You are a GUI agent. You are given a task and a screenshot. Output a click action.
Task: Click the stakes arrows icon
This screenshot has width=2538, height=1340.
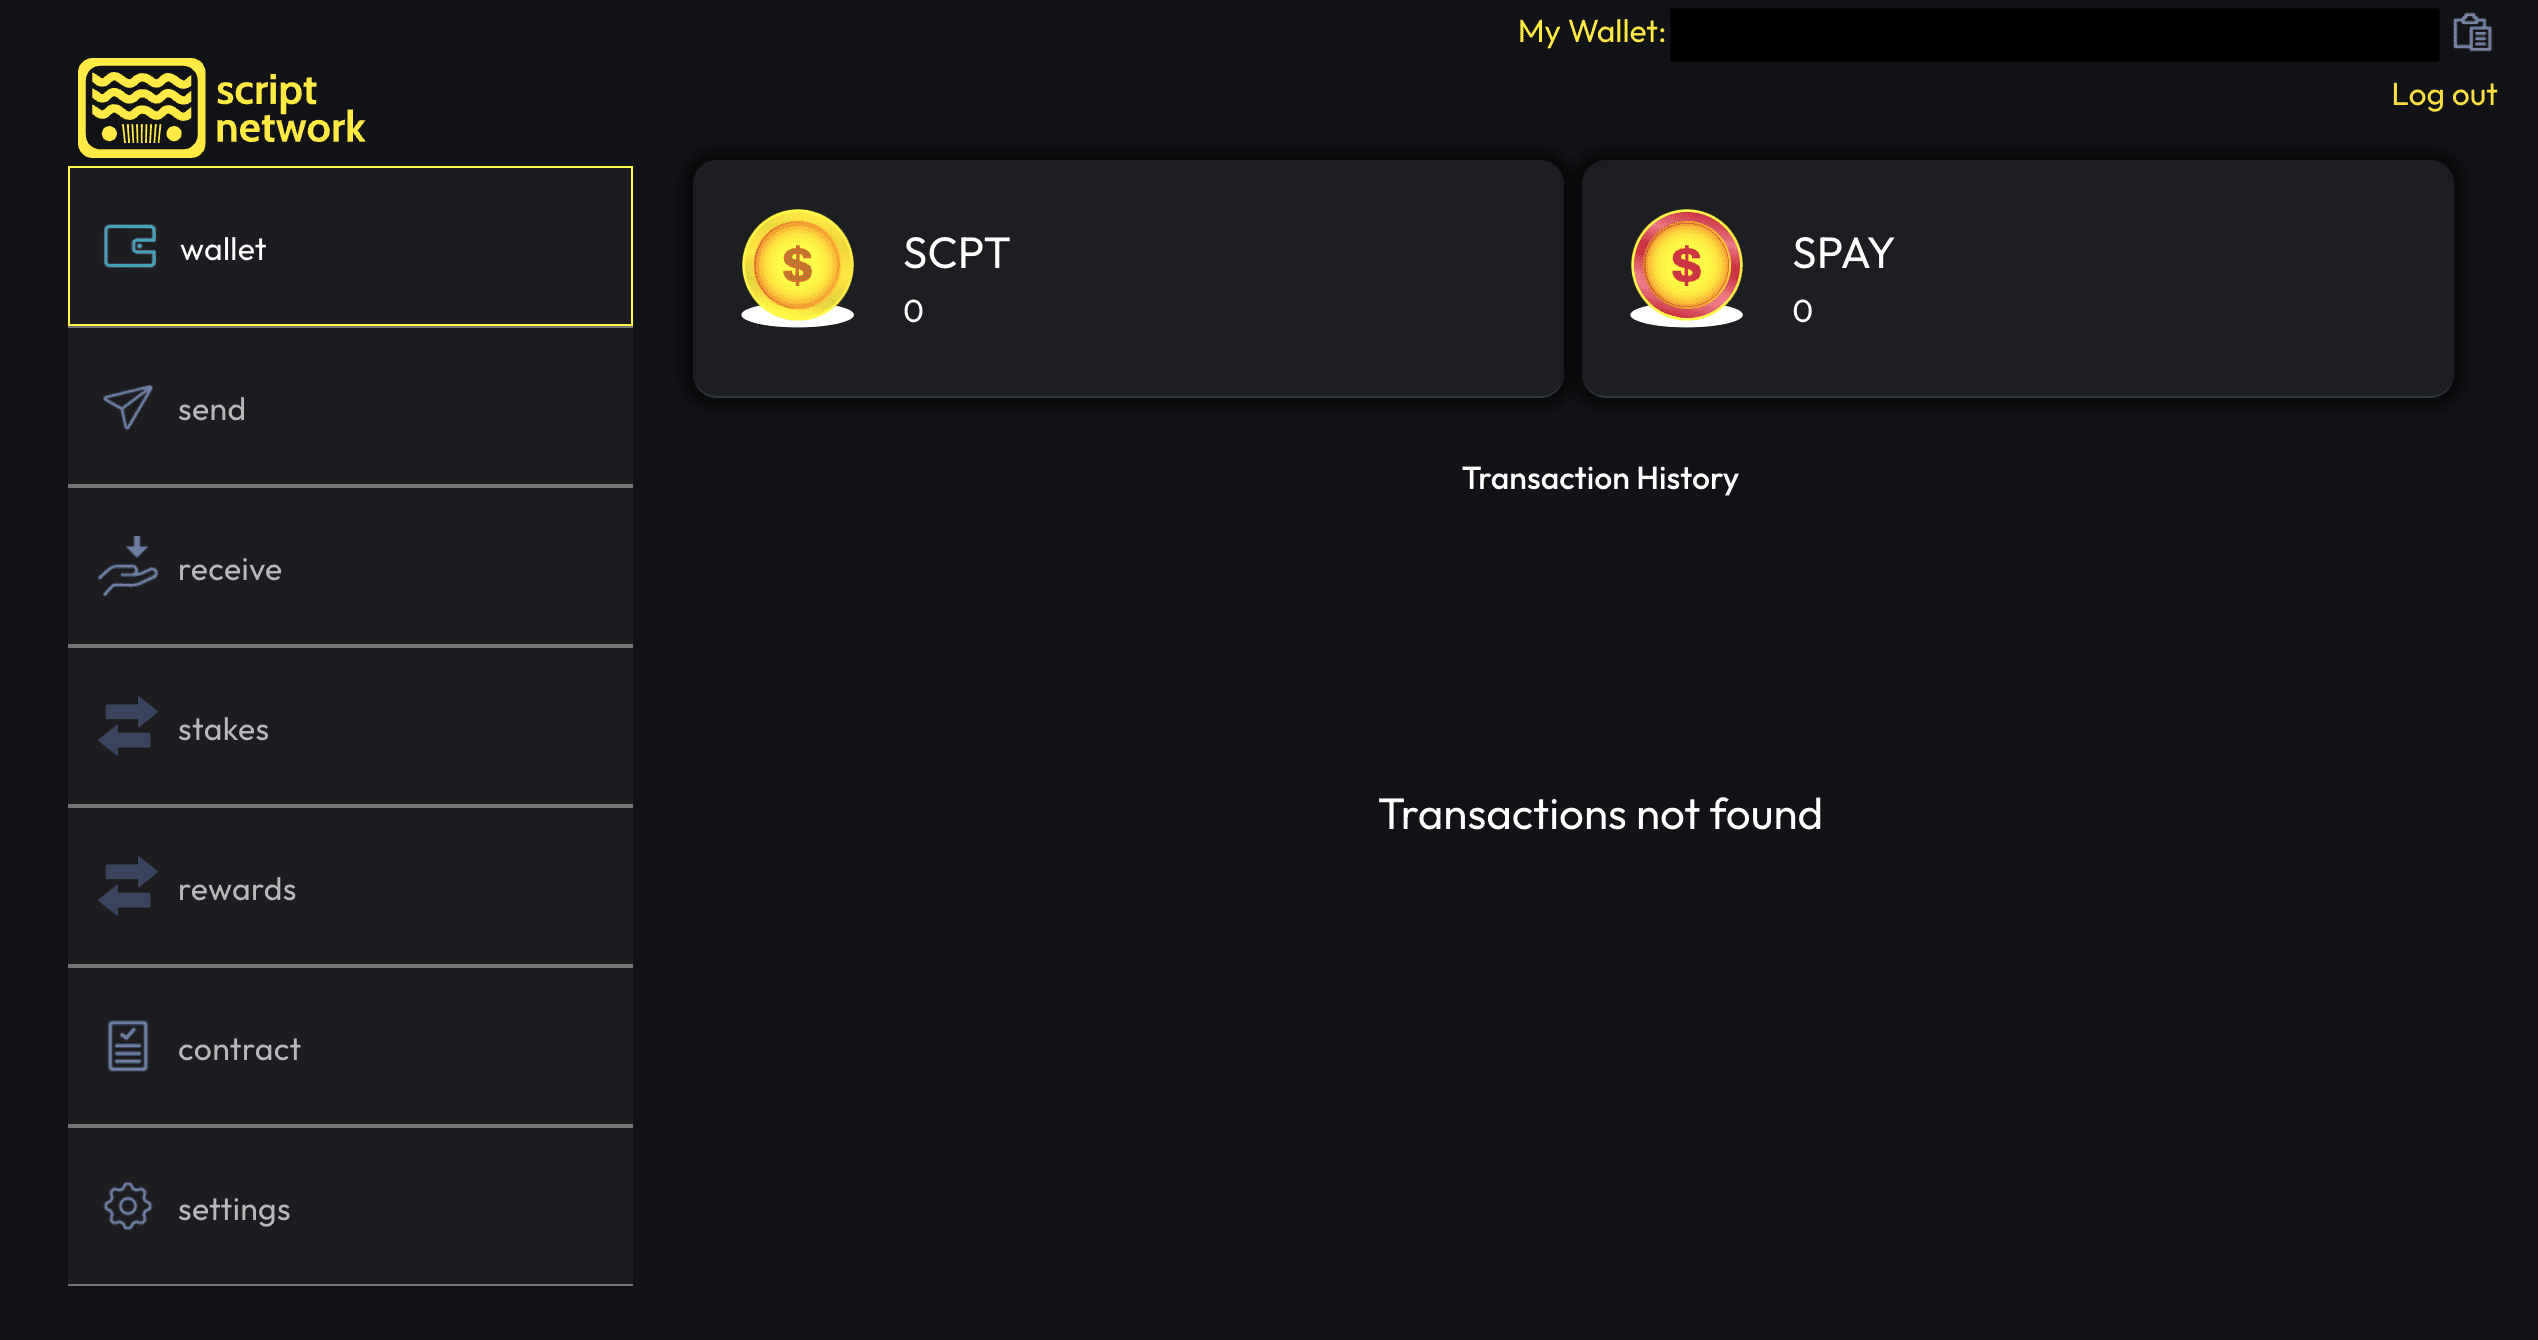click(x=128, y=726)
